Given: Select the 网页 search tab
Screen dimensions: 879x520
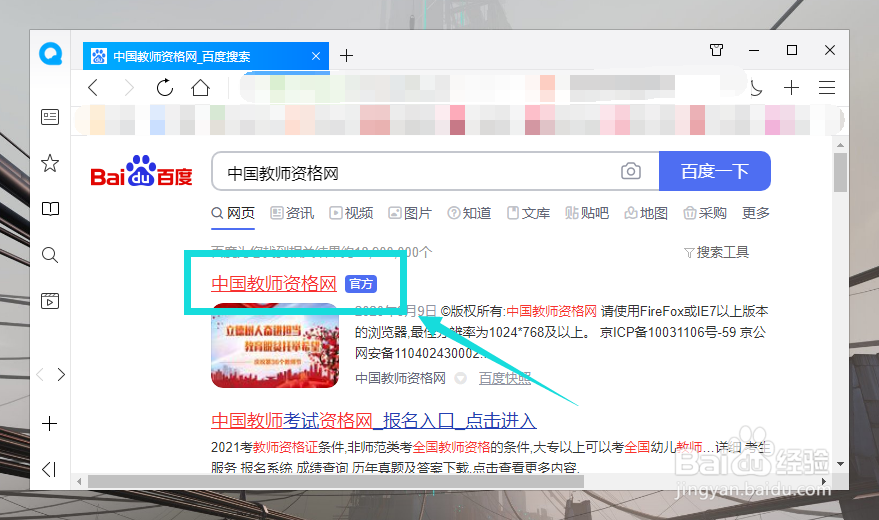Looking at the screenshot, I should point(233,213).
